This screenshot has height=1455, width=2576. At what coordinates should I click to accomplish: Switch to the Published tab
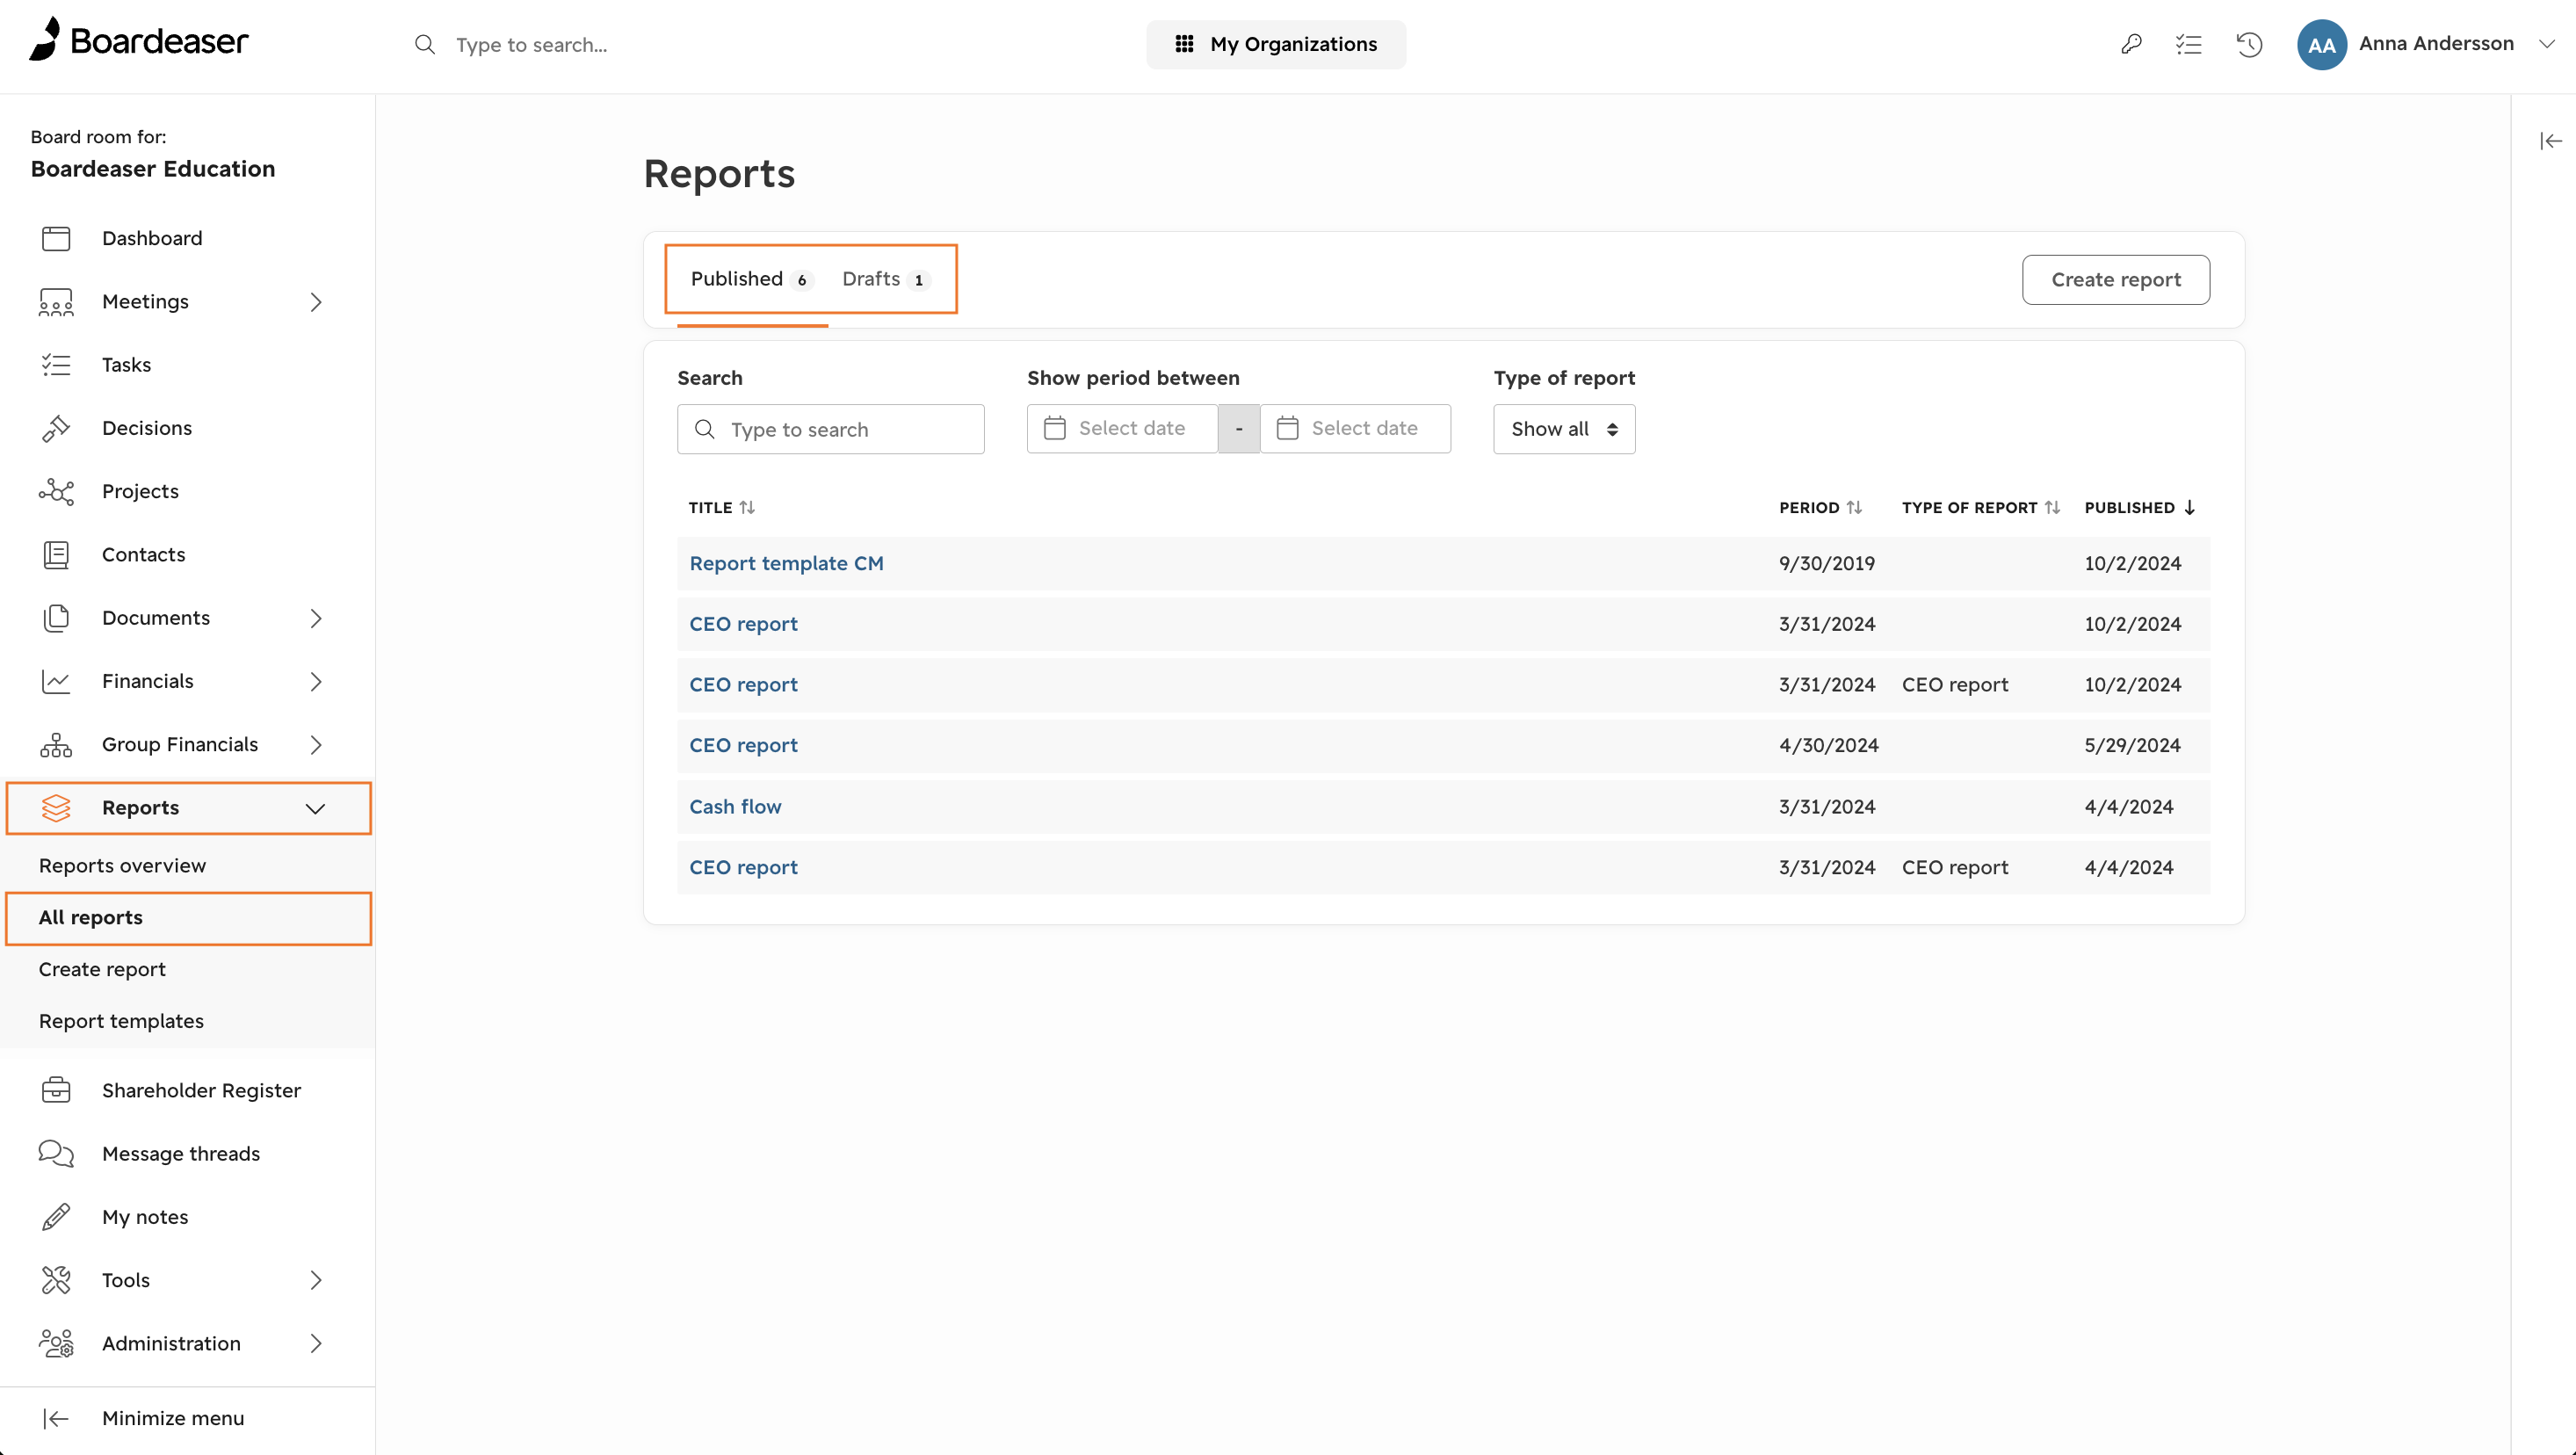(751, 279)
